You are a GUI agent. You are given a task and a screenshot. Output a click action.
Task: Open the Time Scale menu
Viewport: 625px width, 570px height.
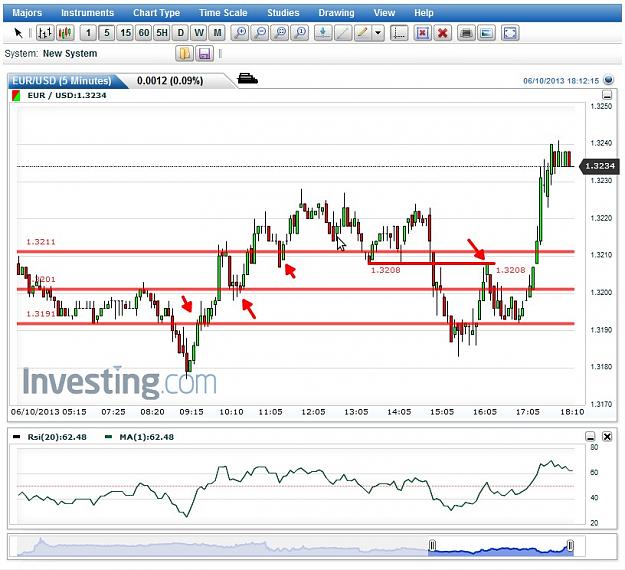[x=223, y=13]
